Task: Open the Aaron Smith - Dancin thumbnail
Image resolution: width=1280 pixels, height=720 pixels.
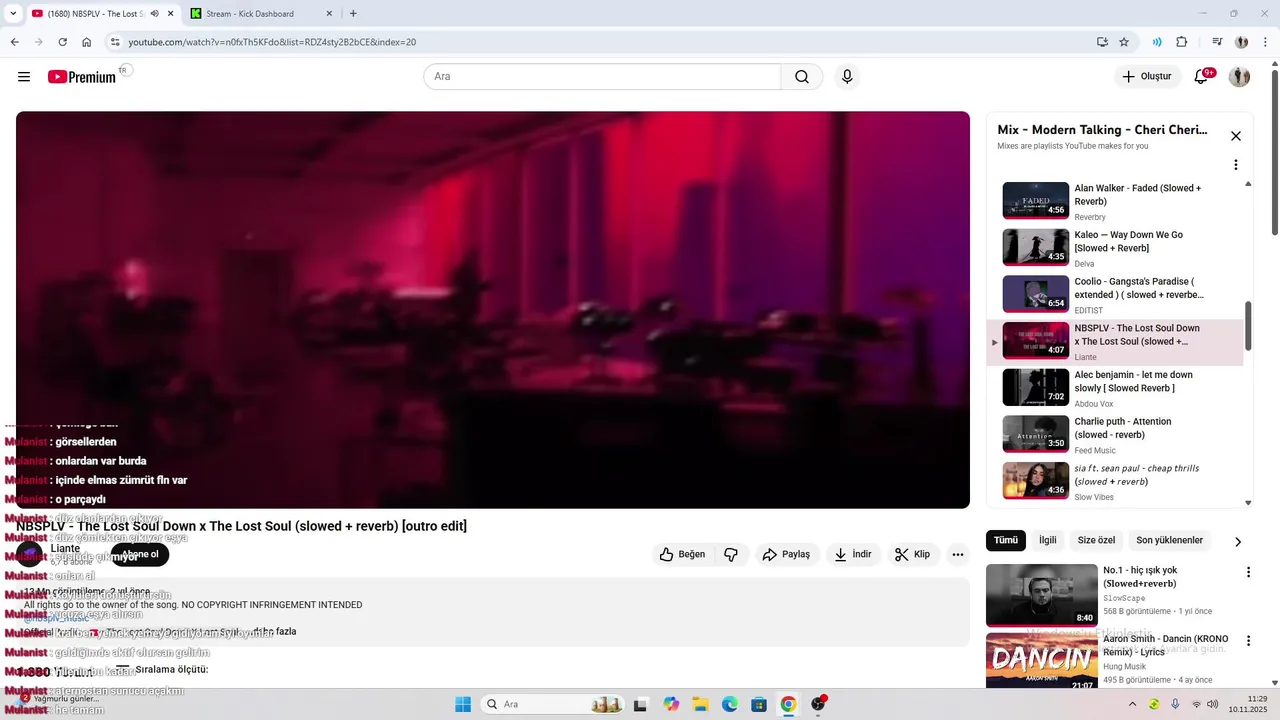Action: click(1042, 660)
